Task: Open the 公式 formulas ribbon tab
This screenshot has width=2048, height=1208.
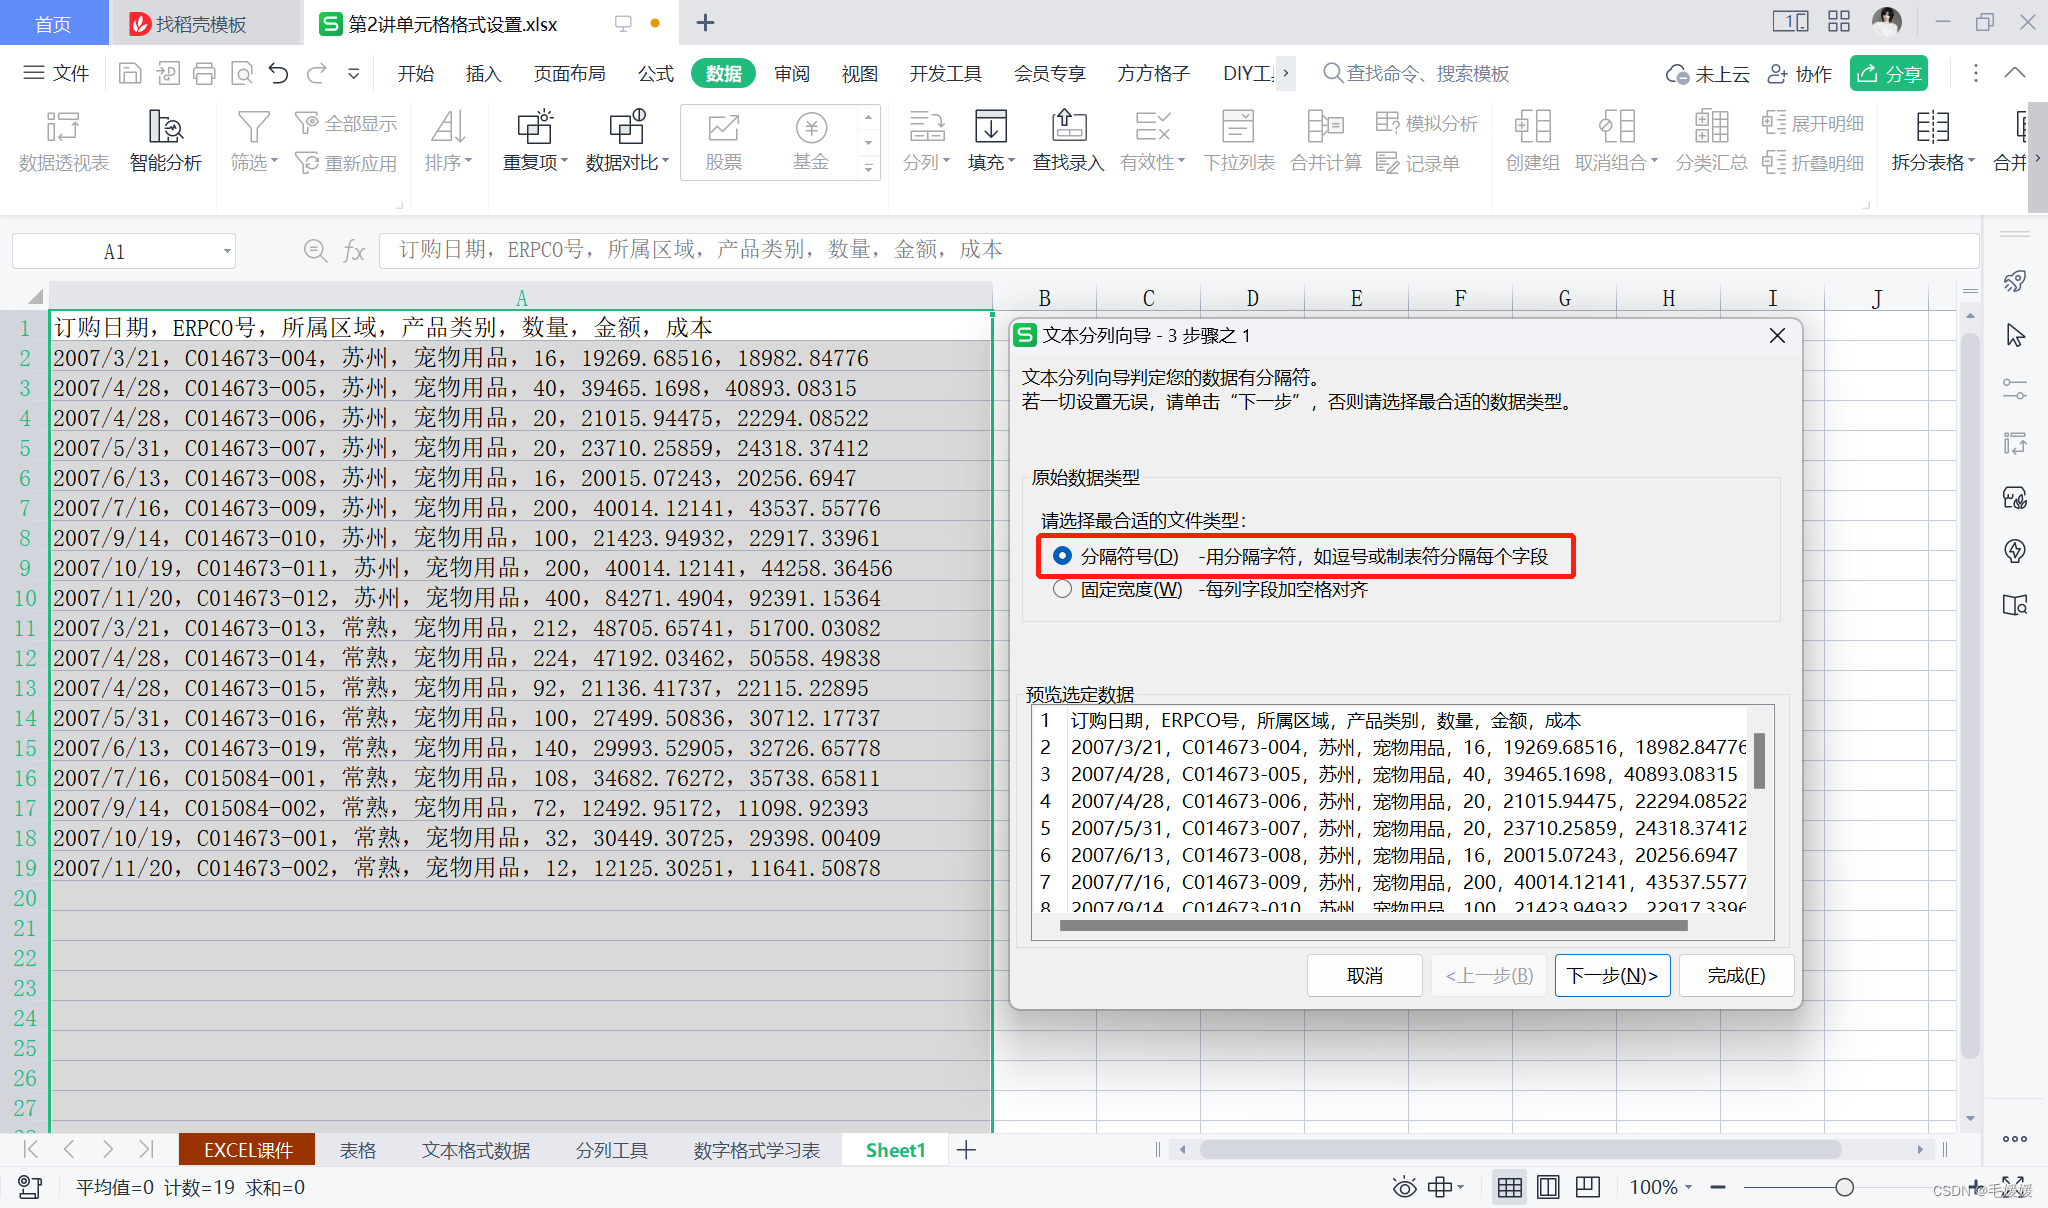Action: (655, 73)
